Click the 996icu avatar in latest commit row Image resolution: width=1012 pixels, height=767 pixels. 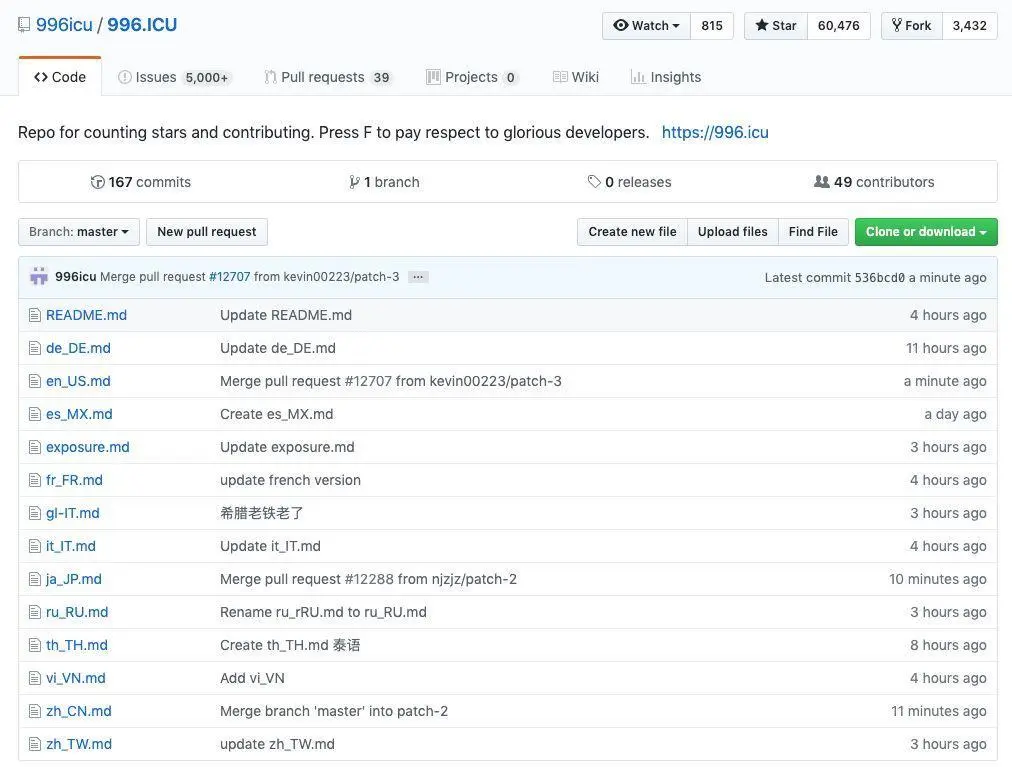coord(39,277)
